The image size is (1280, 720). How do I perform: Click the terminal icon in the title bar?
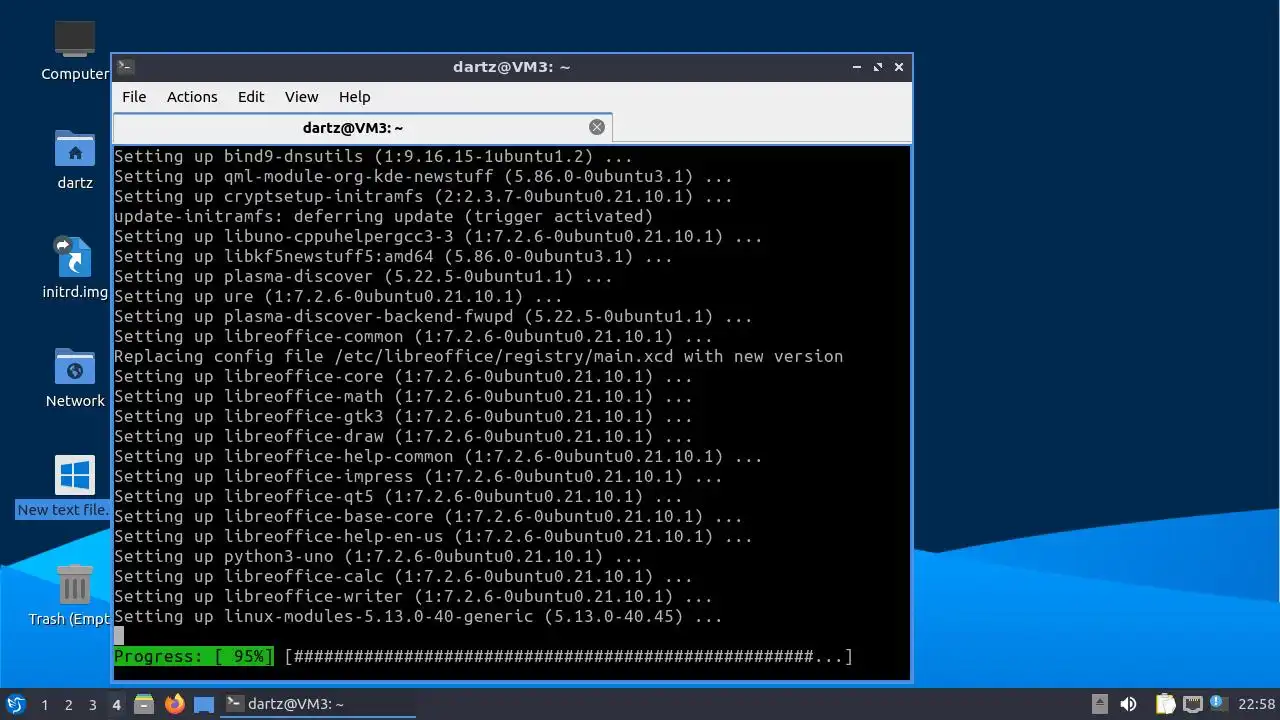[x=126, y=67]
